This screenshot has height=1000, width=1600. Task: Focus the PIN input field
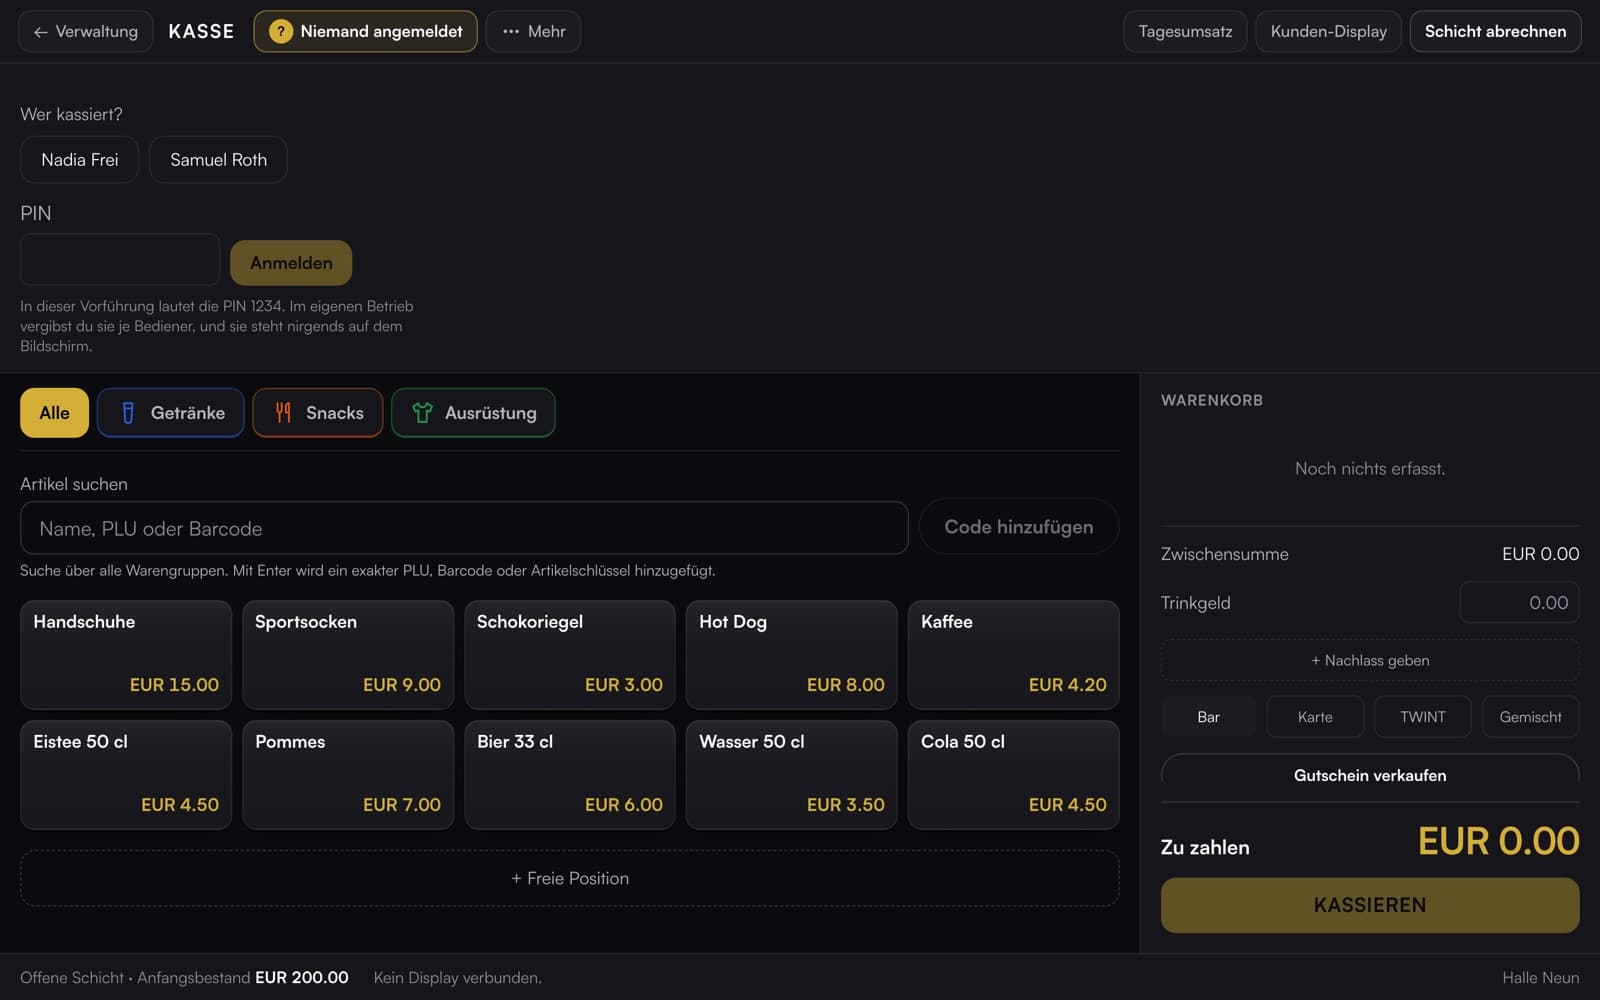pos(120,260)
